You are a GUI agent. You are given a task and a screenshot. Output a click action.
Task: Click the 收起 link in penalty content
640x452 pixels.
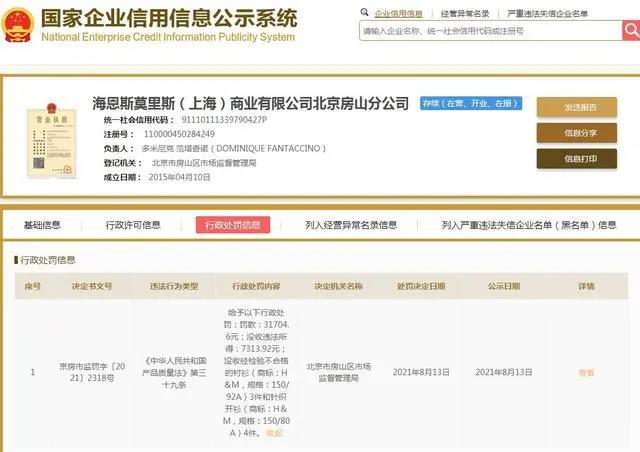click(274, 433)
